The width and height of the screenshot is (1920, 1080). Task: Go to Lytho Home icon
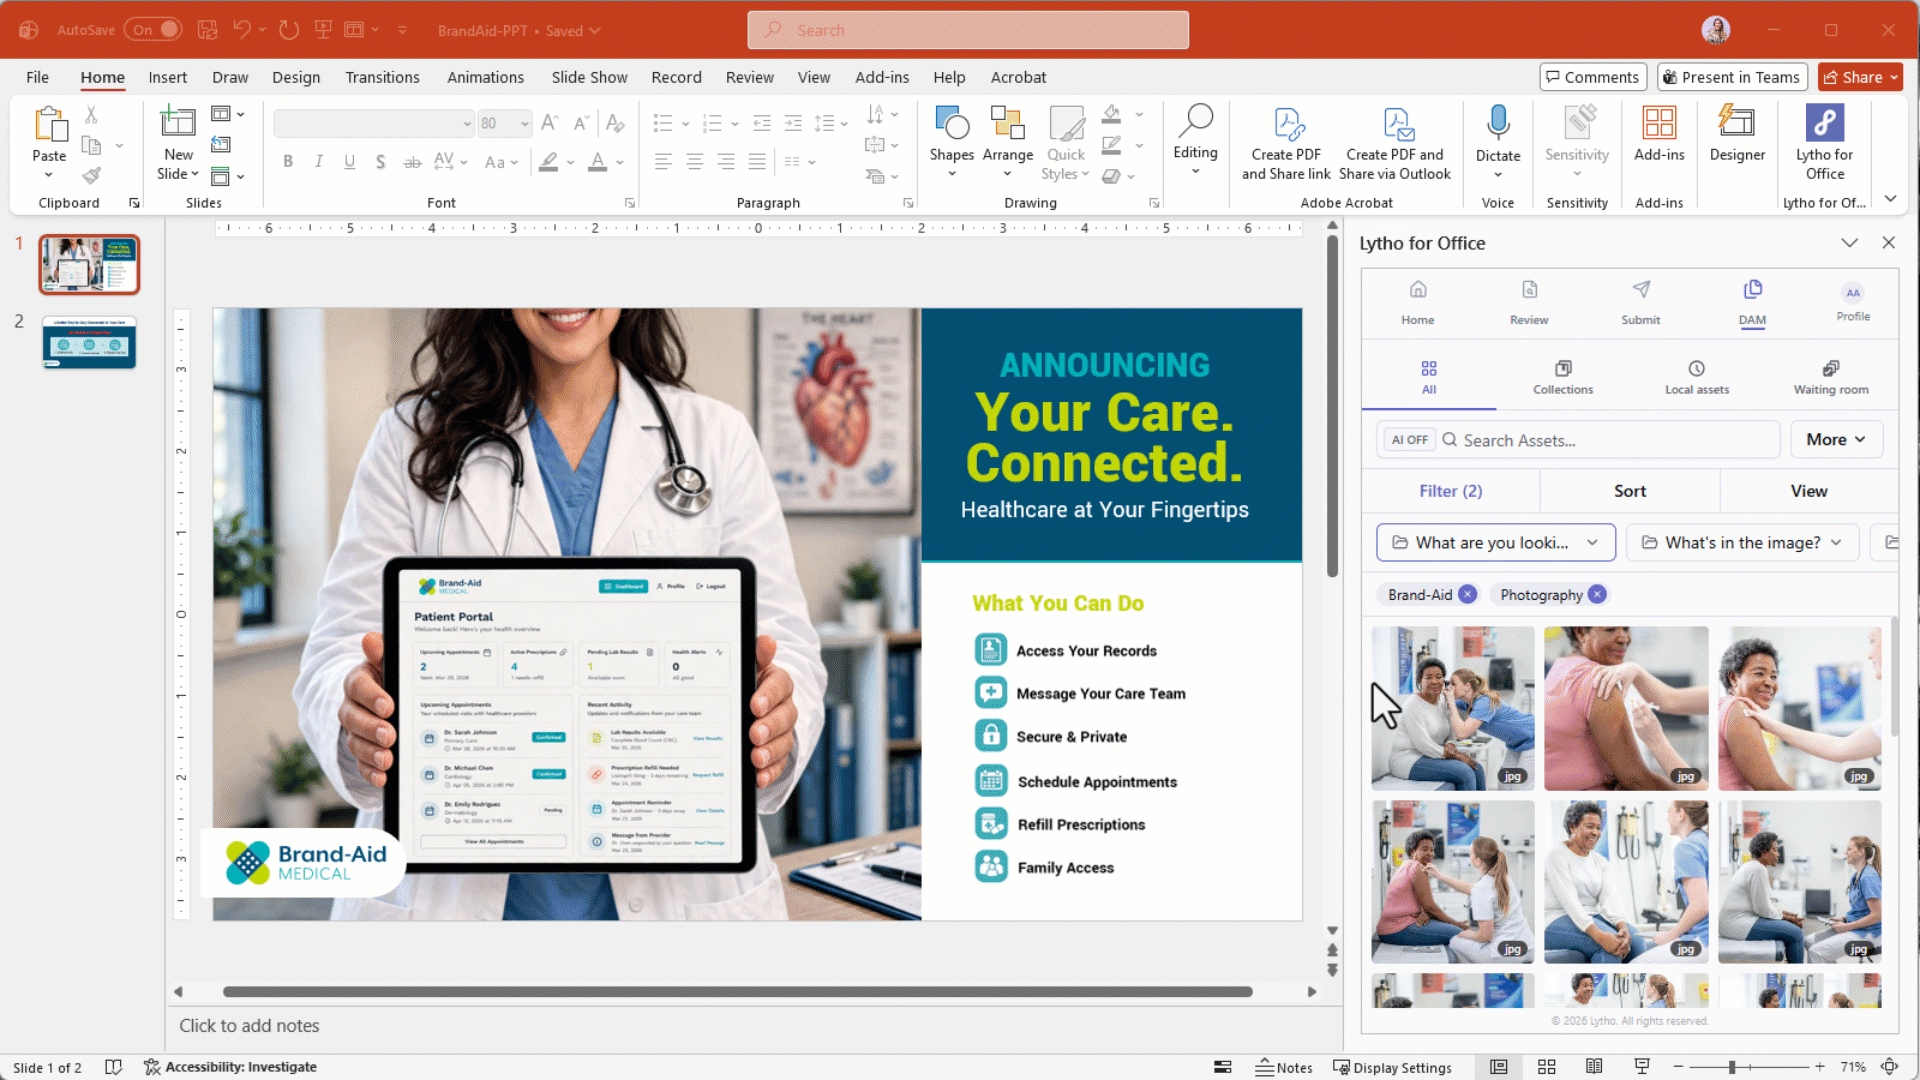(1417, 302)
